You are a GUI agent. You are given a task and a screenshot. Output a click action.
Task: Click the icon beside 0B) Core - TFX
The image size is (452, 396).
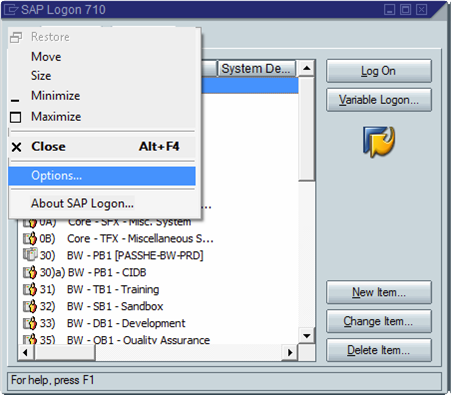[x=30, y=239]
